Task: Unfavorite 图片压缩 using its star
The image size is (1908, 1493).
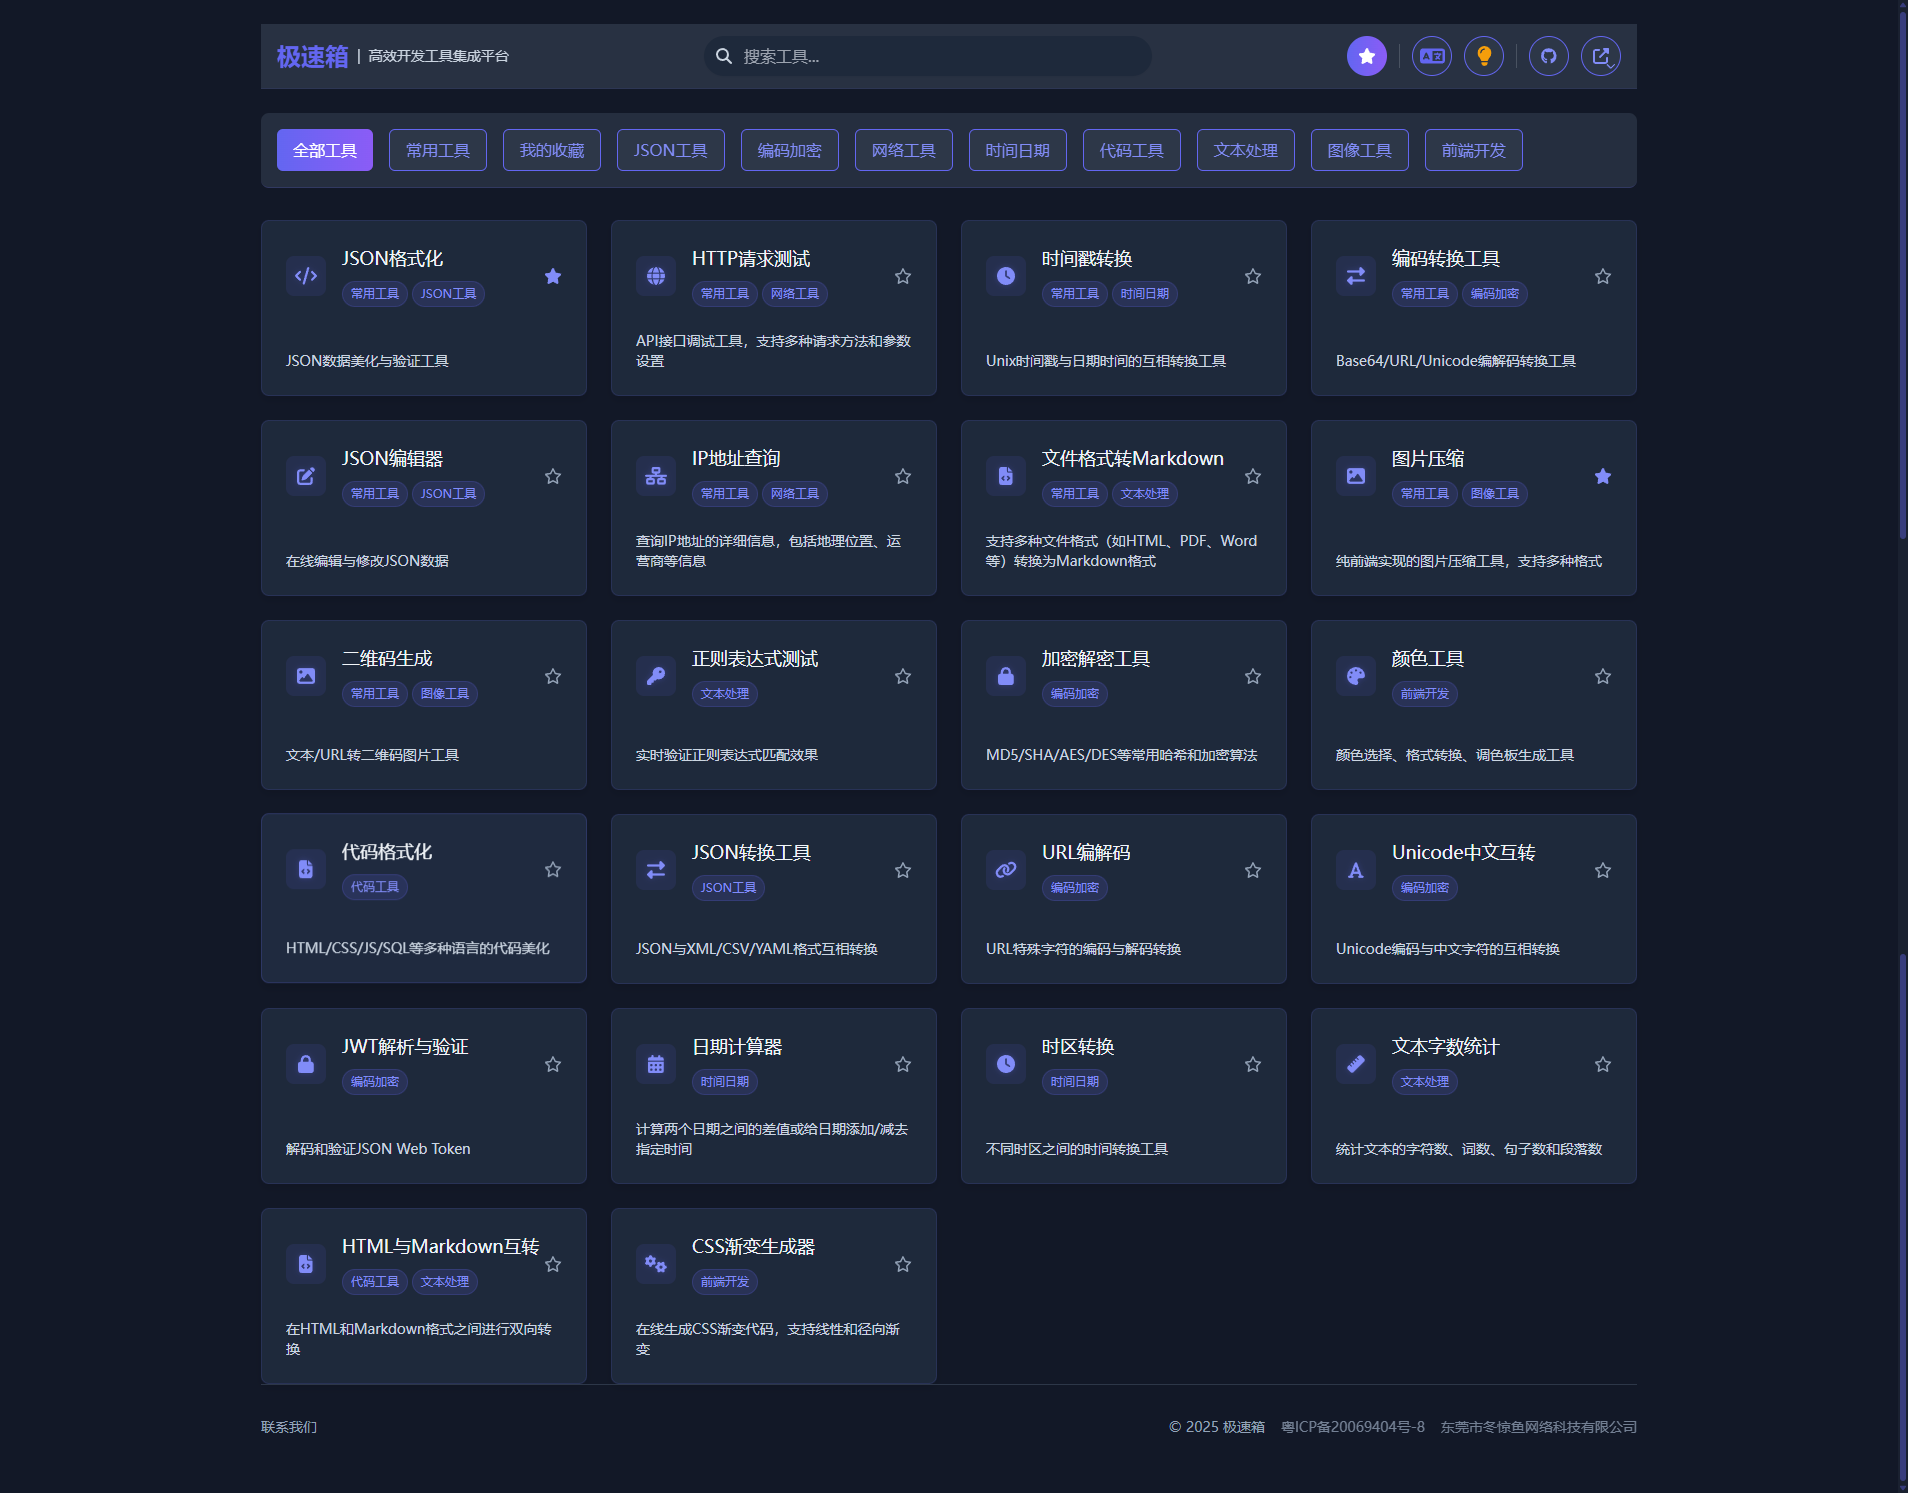Action: [1603, 476]
